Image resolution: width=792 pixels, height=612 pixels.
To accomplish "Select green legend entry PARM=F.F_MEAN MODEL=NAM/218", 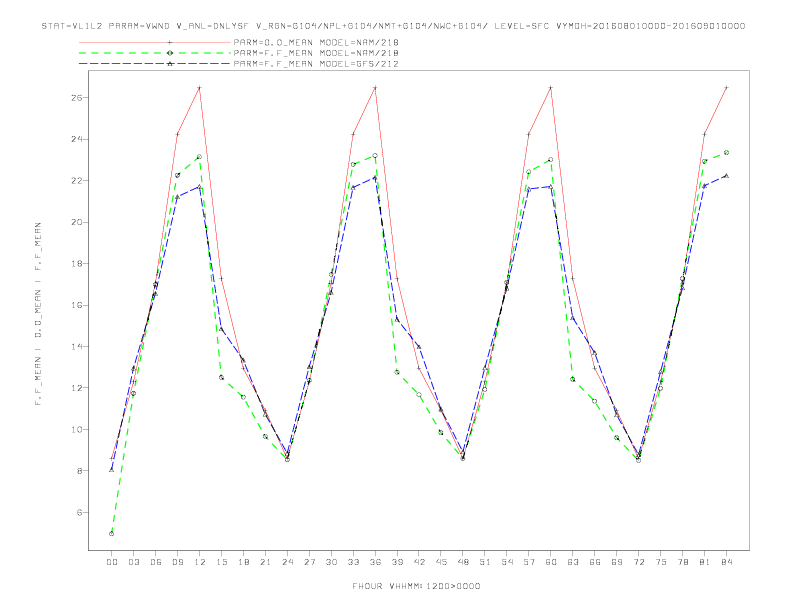I will point(316,53).
